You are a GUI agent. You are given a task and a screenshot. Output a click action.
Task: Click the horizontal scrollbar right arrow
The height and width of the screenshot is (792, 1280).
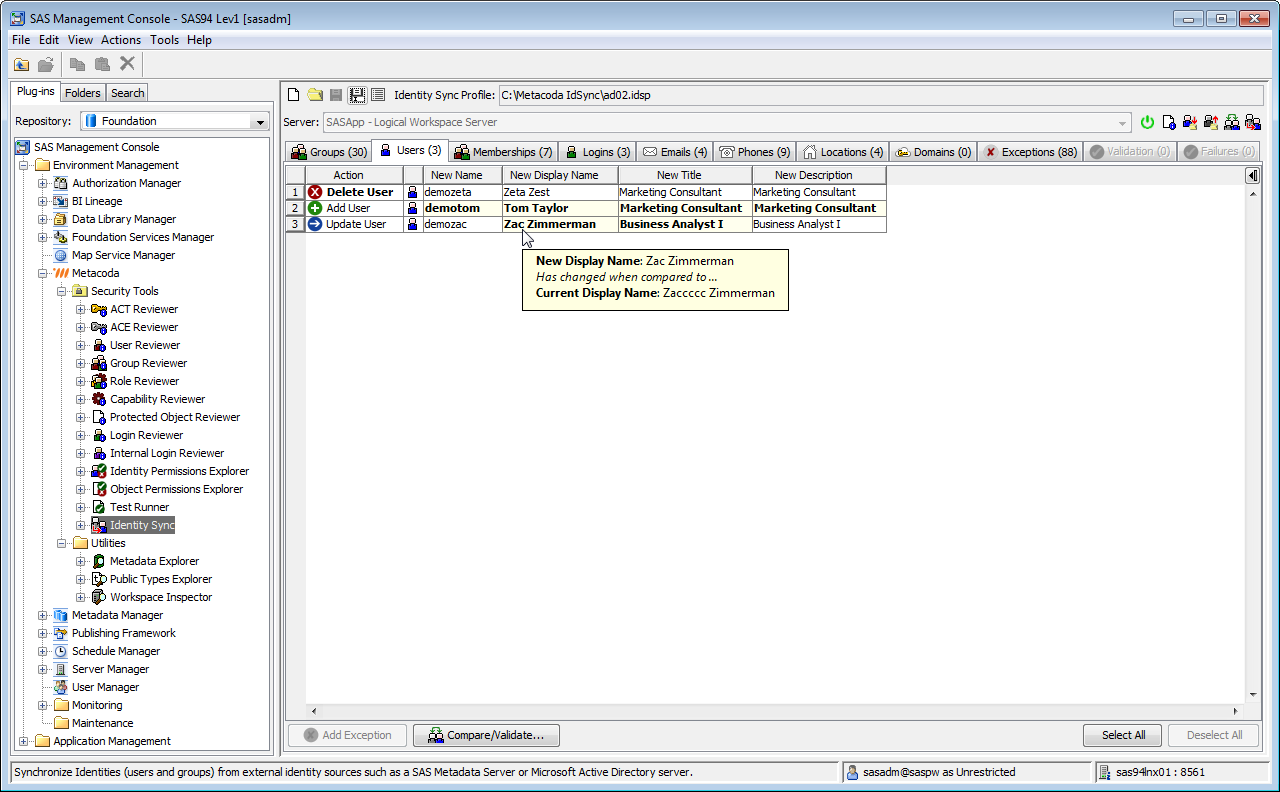(x=1235, y=711)
